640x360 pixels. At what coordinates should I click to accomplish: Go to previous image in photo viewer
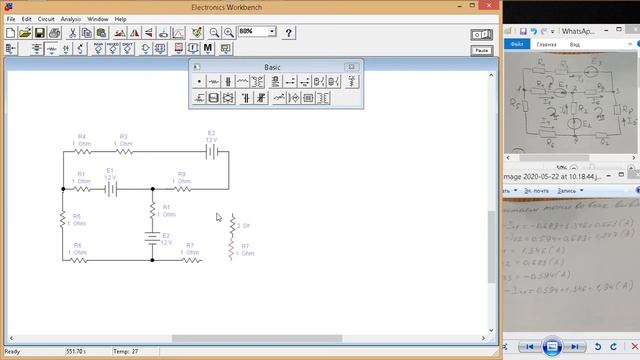(530, 347)
